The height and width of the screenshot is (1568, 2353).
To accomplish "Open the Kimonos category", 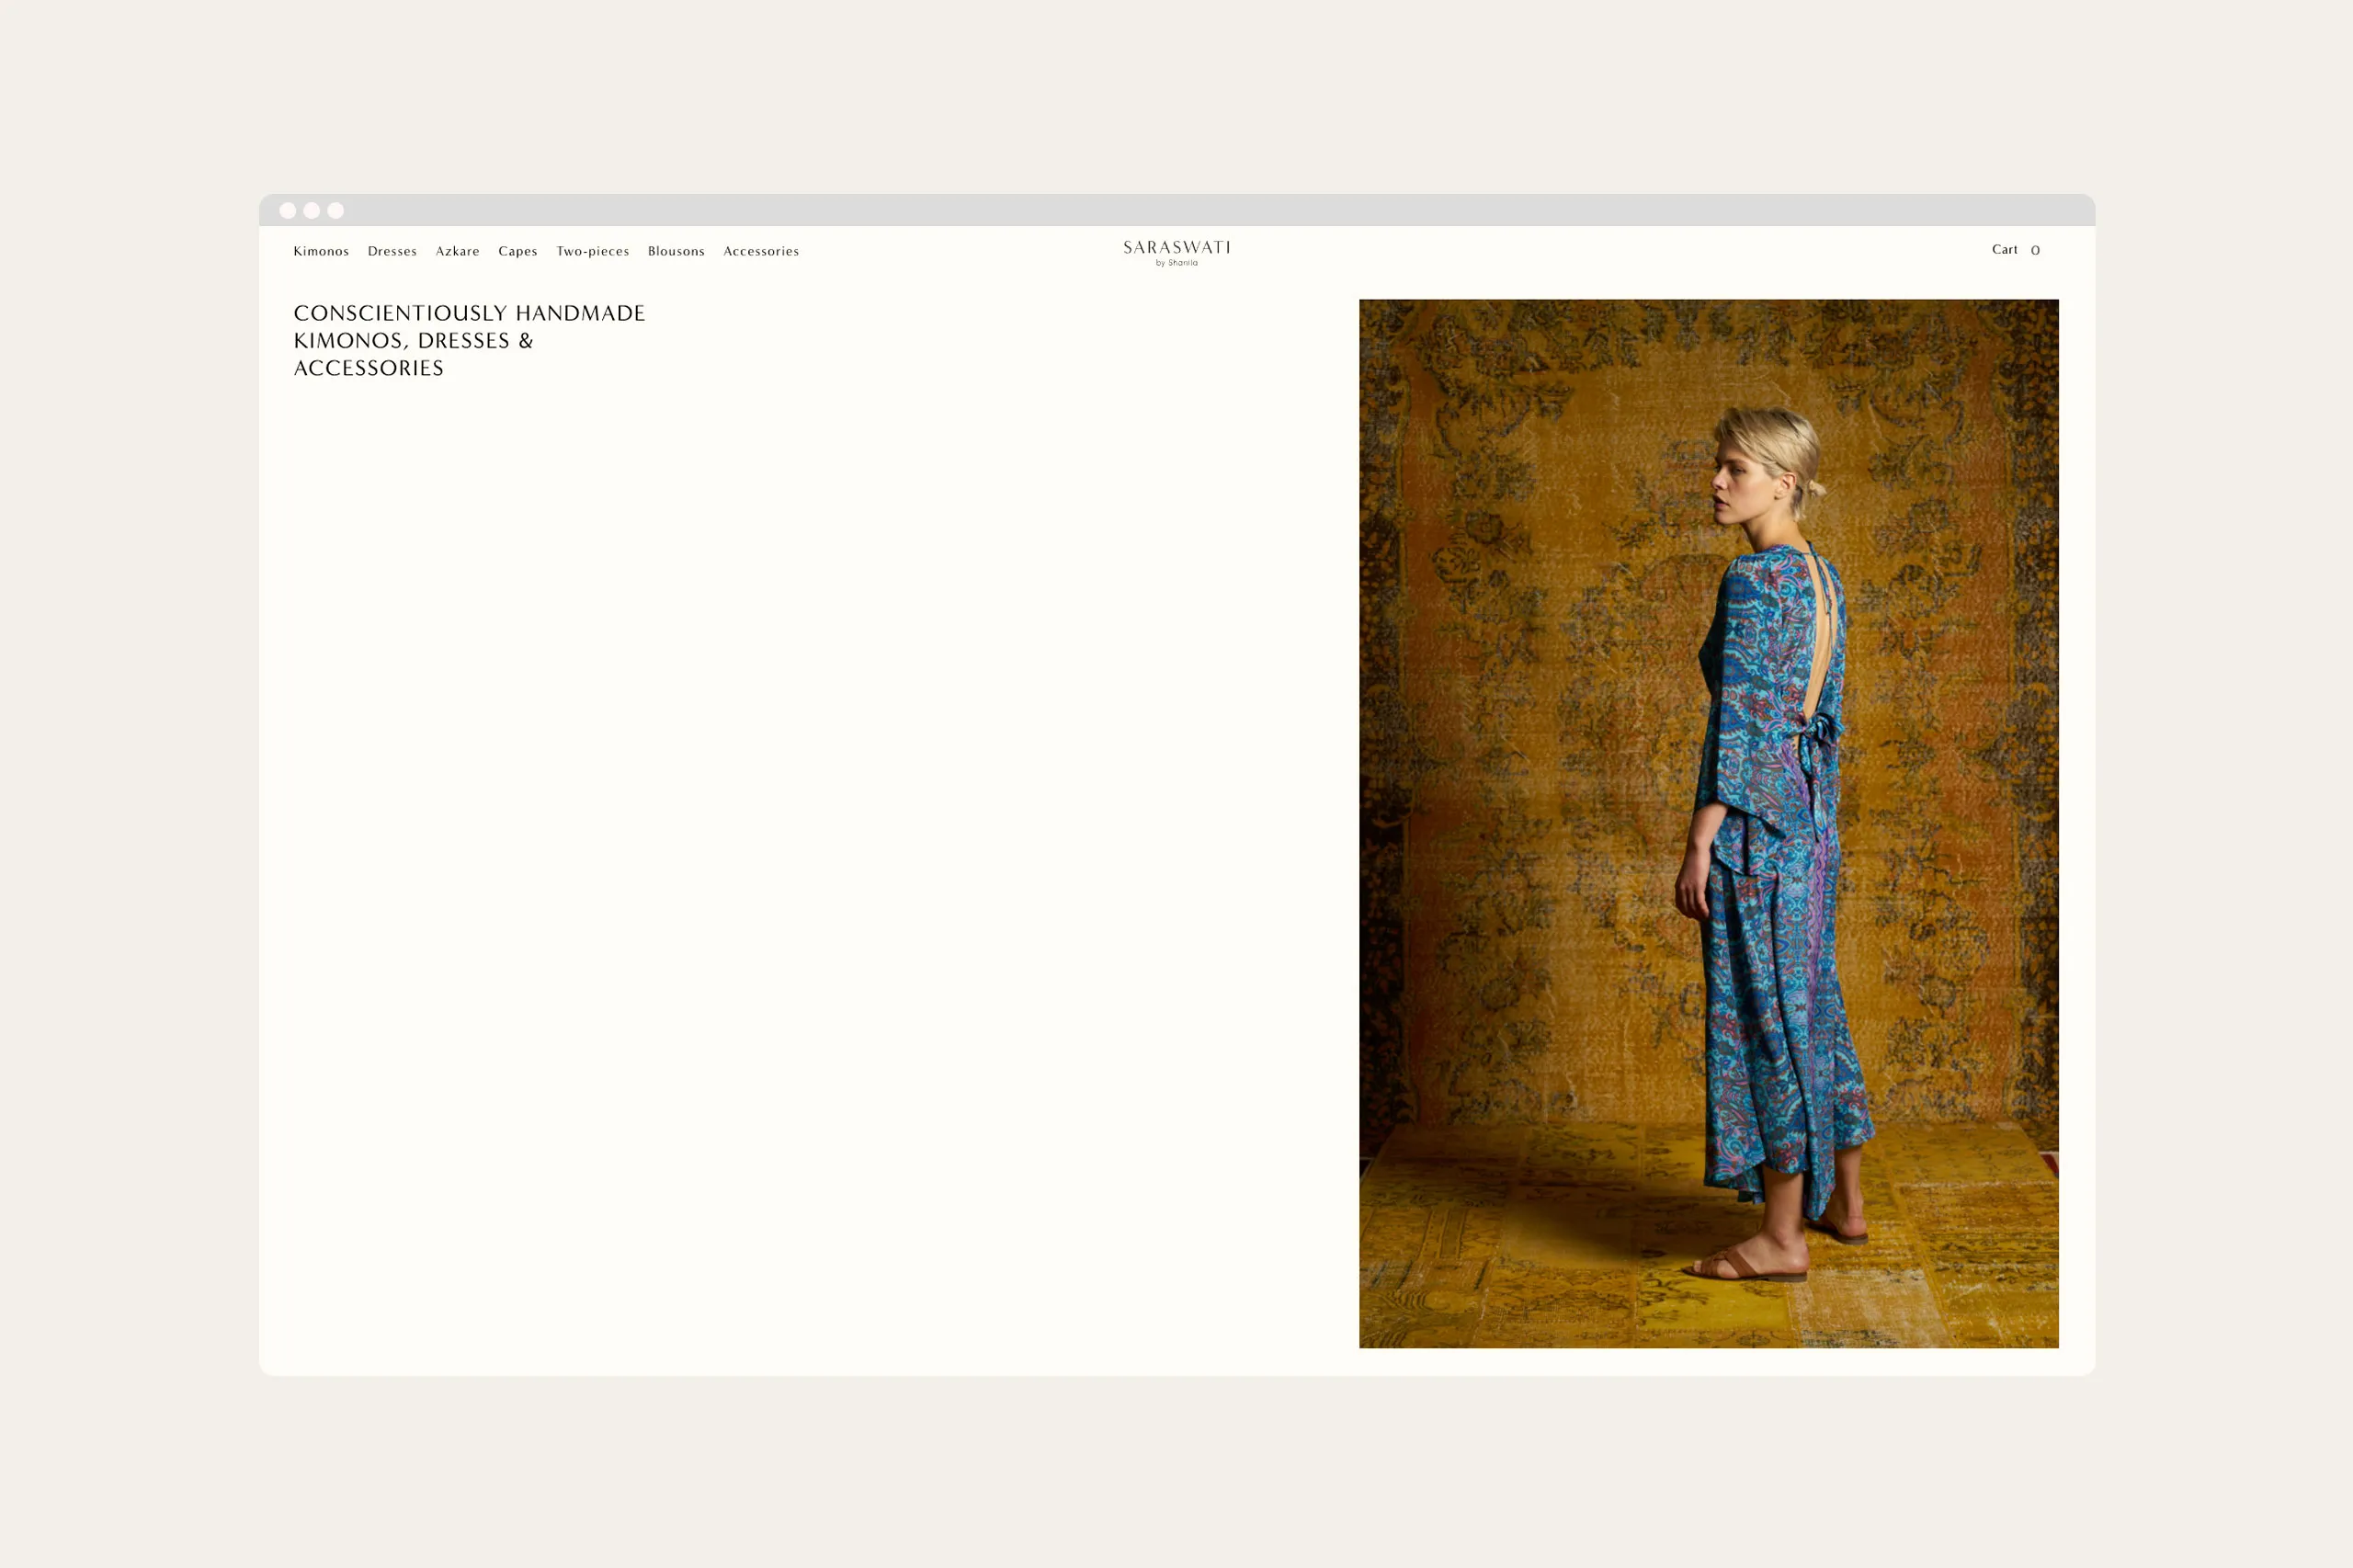I will [321, 251].
